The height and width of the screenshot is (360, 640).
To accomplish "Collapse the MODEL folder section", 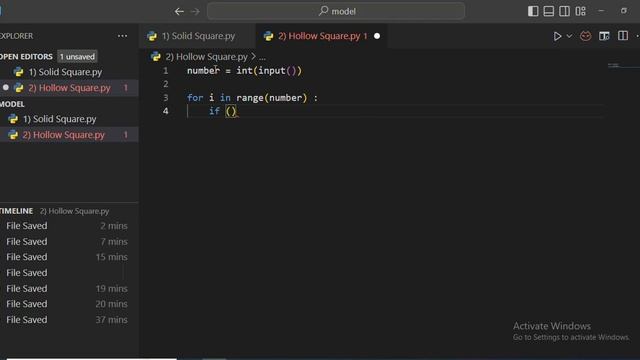I will 12,104.
